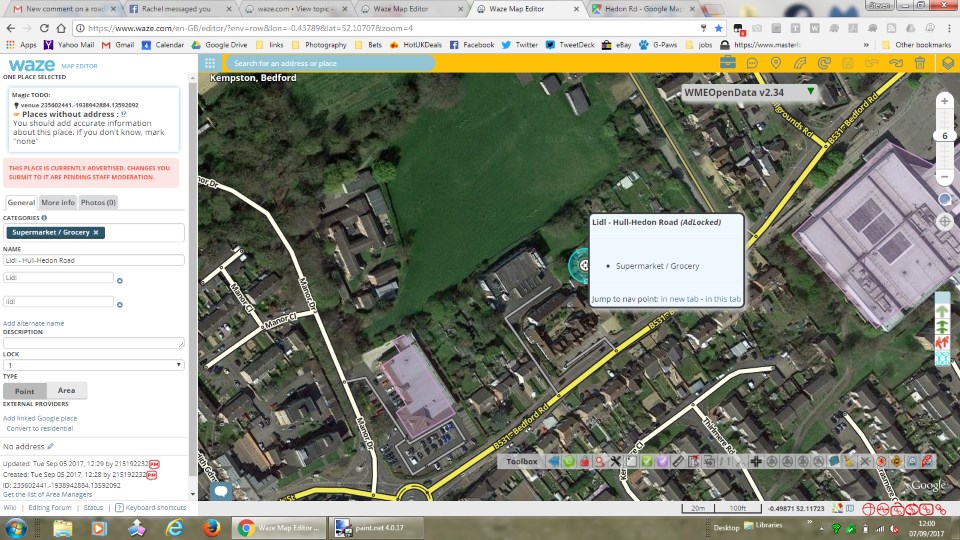960x540 pixels.
Task: Select the Point place type
Action: (x=25, y=391)
